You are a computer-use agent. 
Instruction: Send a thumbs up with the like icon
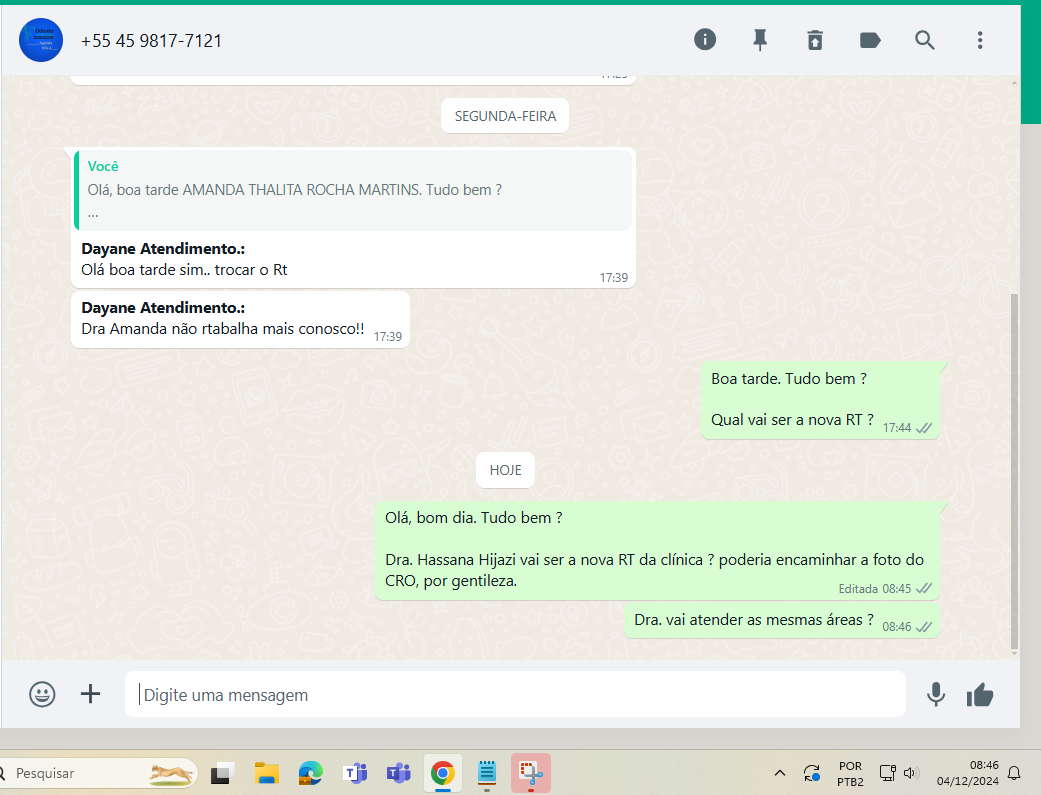tap(980, 695)
